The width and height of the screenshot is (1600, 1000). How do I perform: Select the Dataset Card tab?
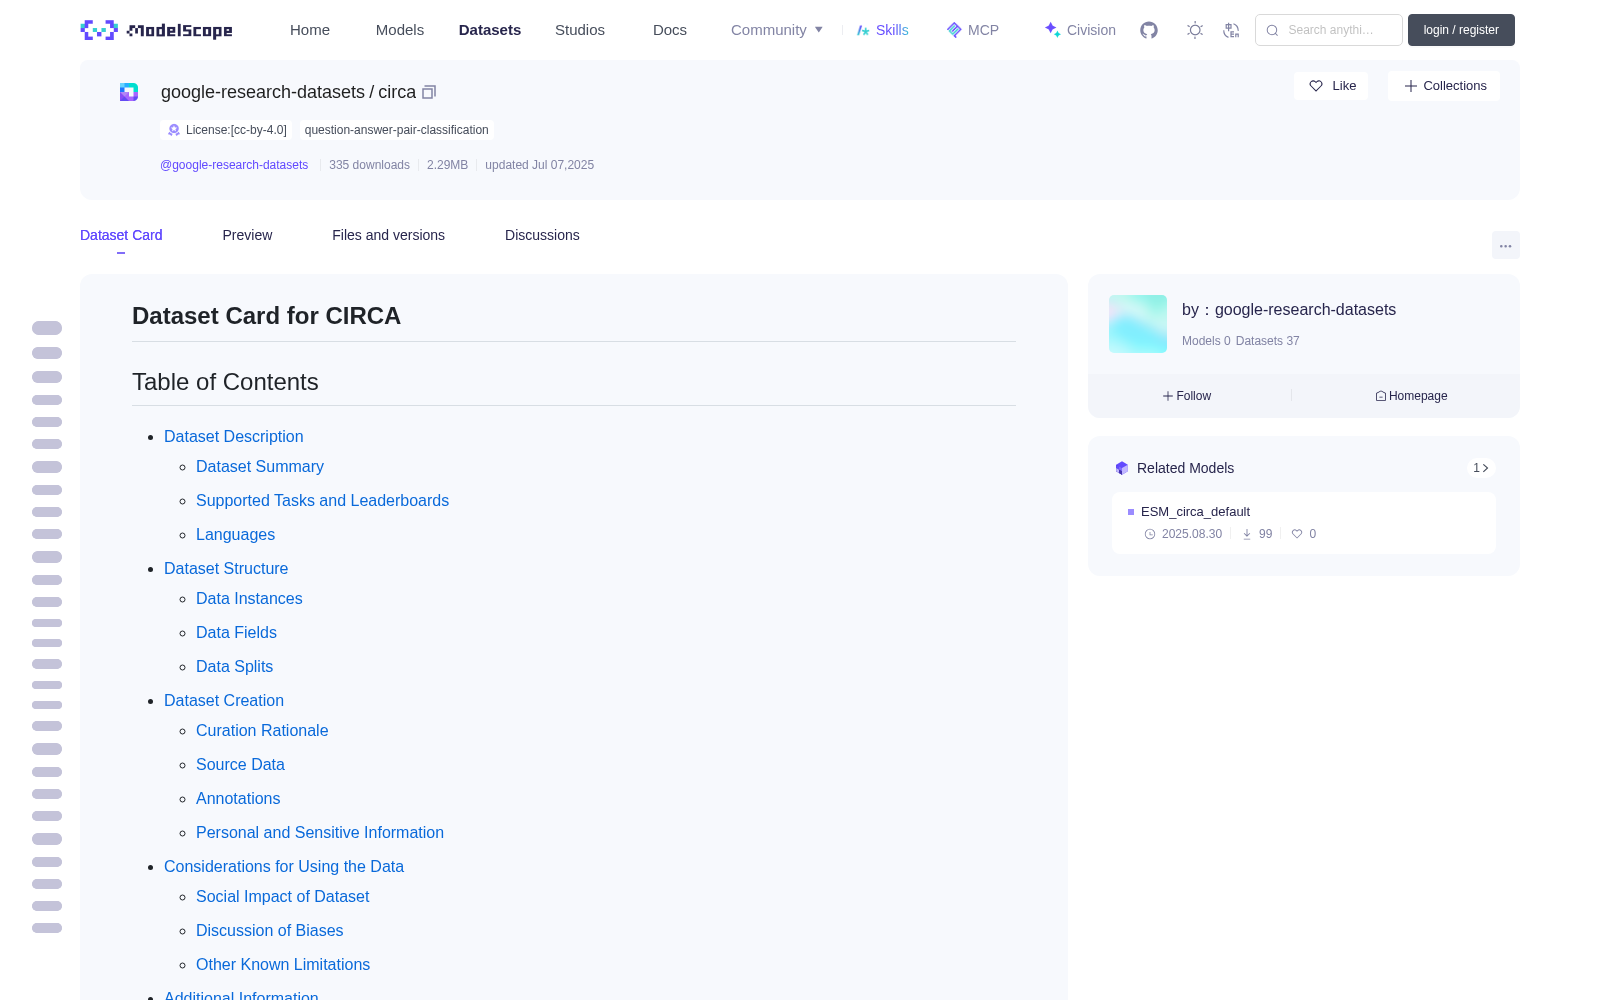pos(121,235)
